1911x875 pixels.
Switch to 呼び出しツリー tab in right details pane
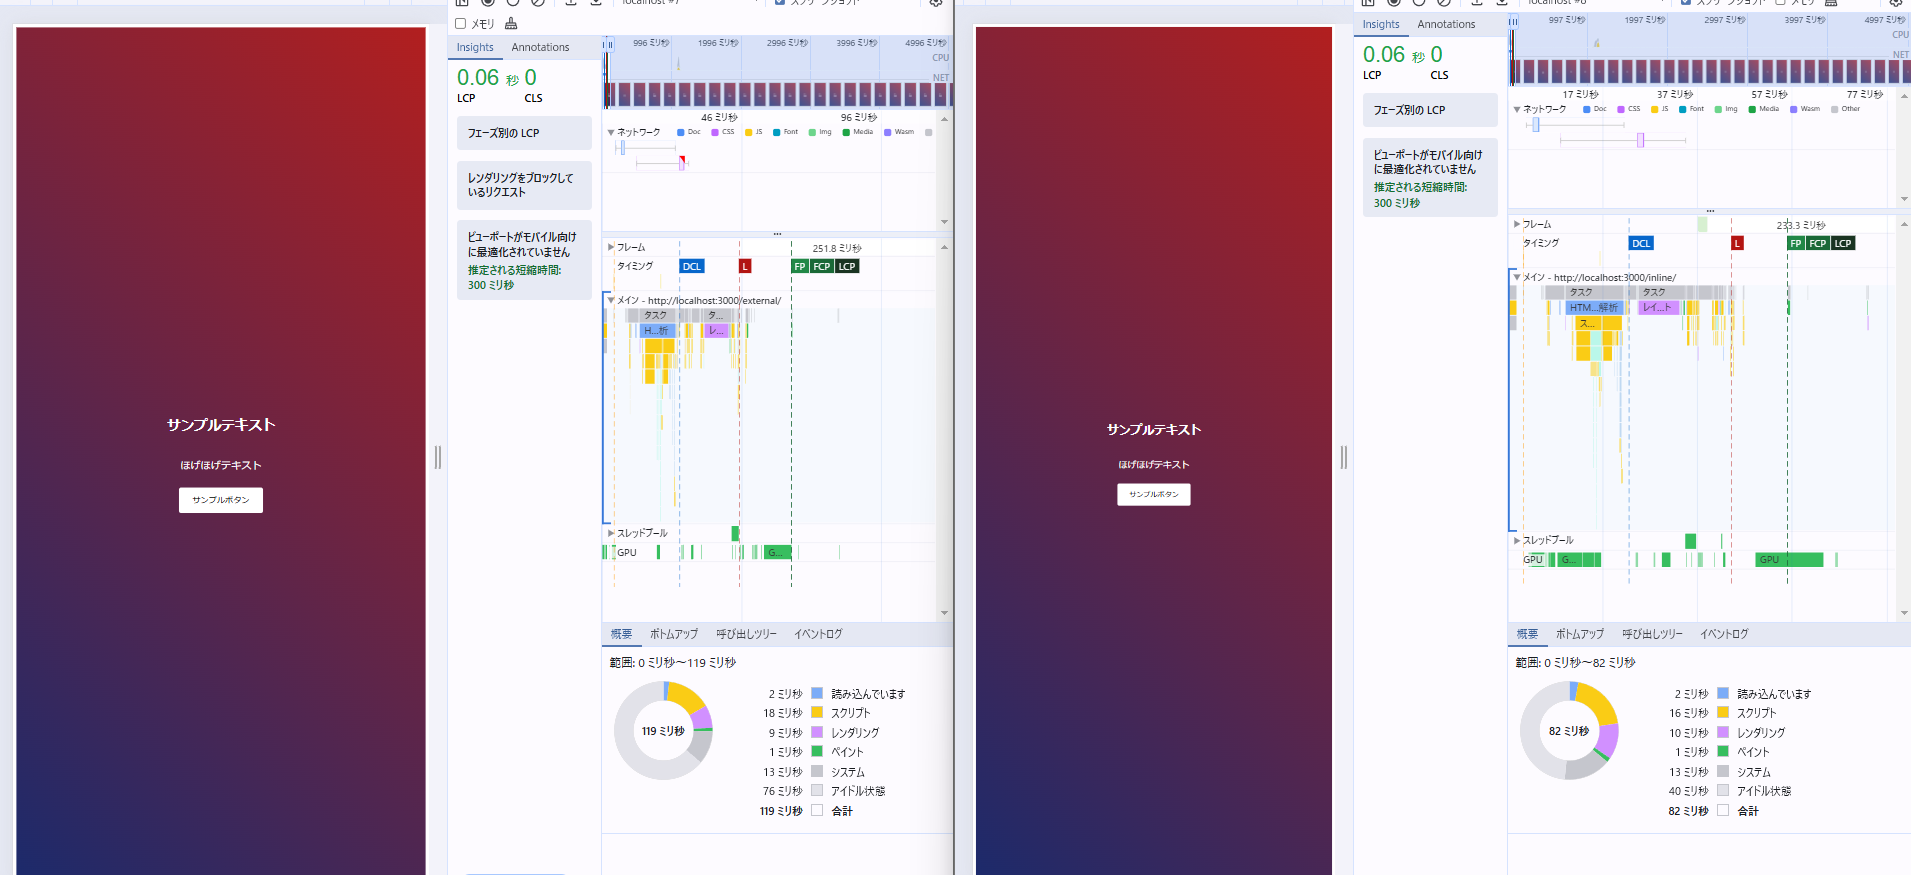pos(1652,634)
